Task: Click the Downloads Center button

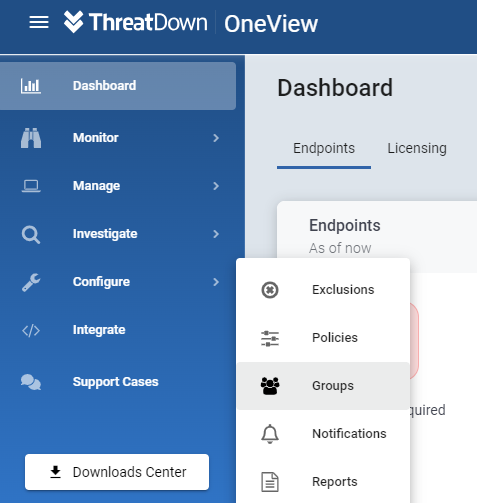Action: [x=117, y=472]
